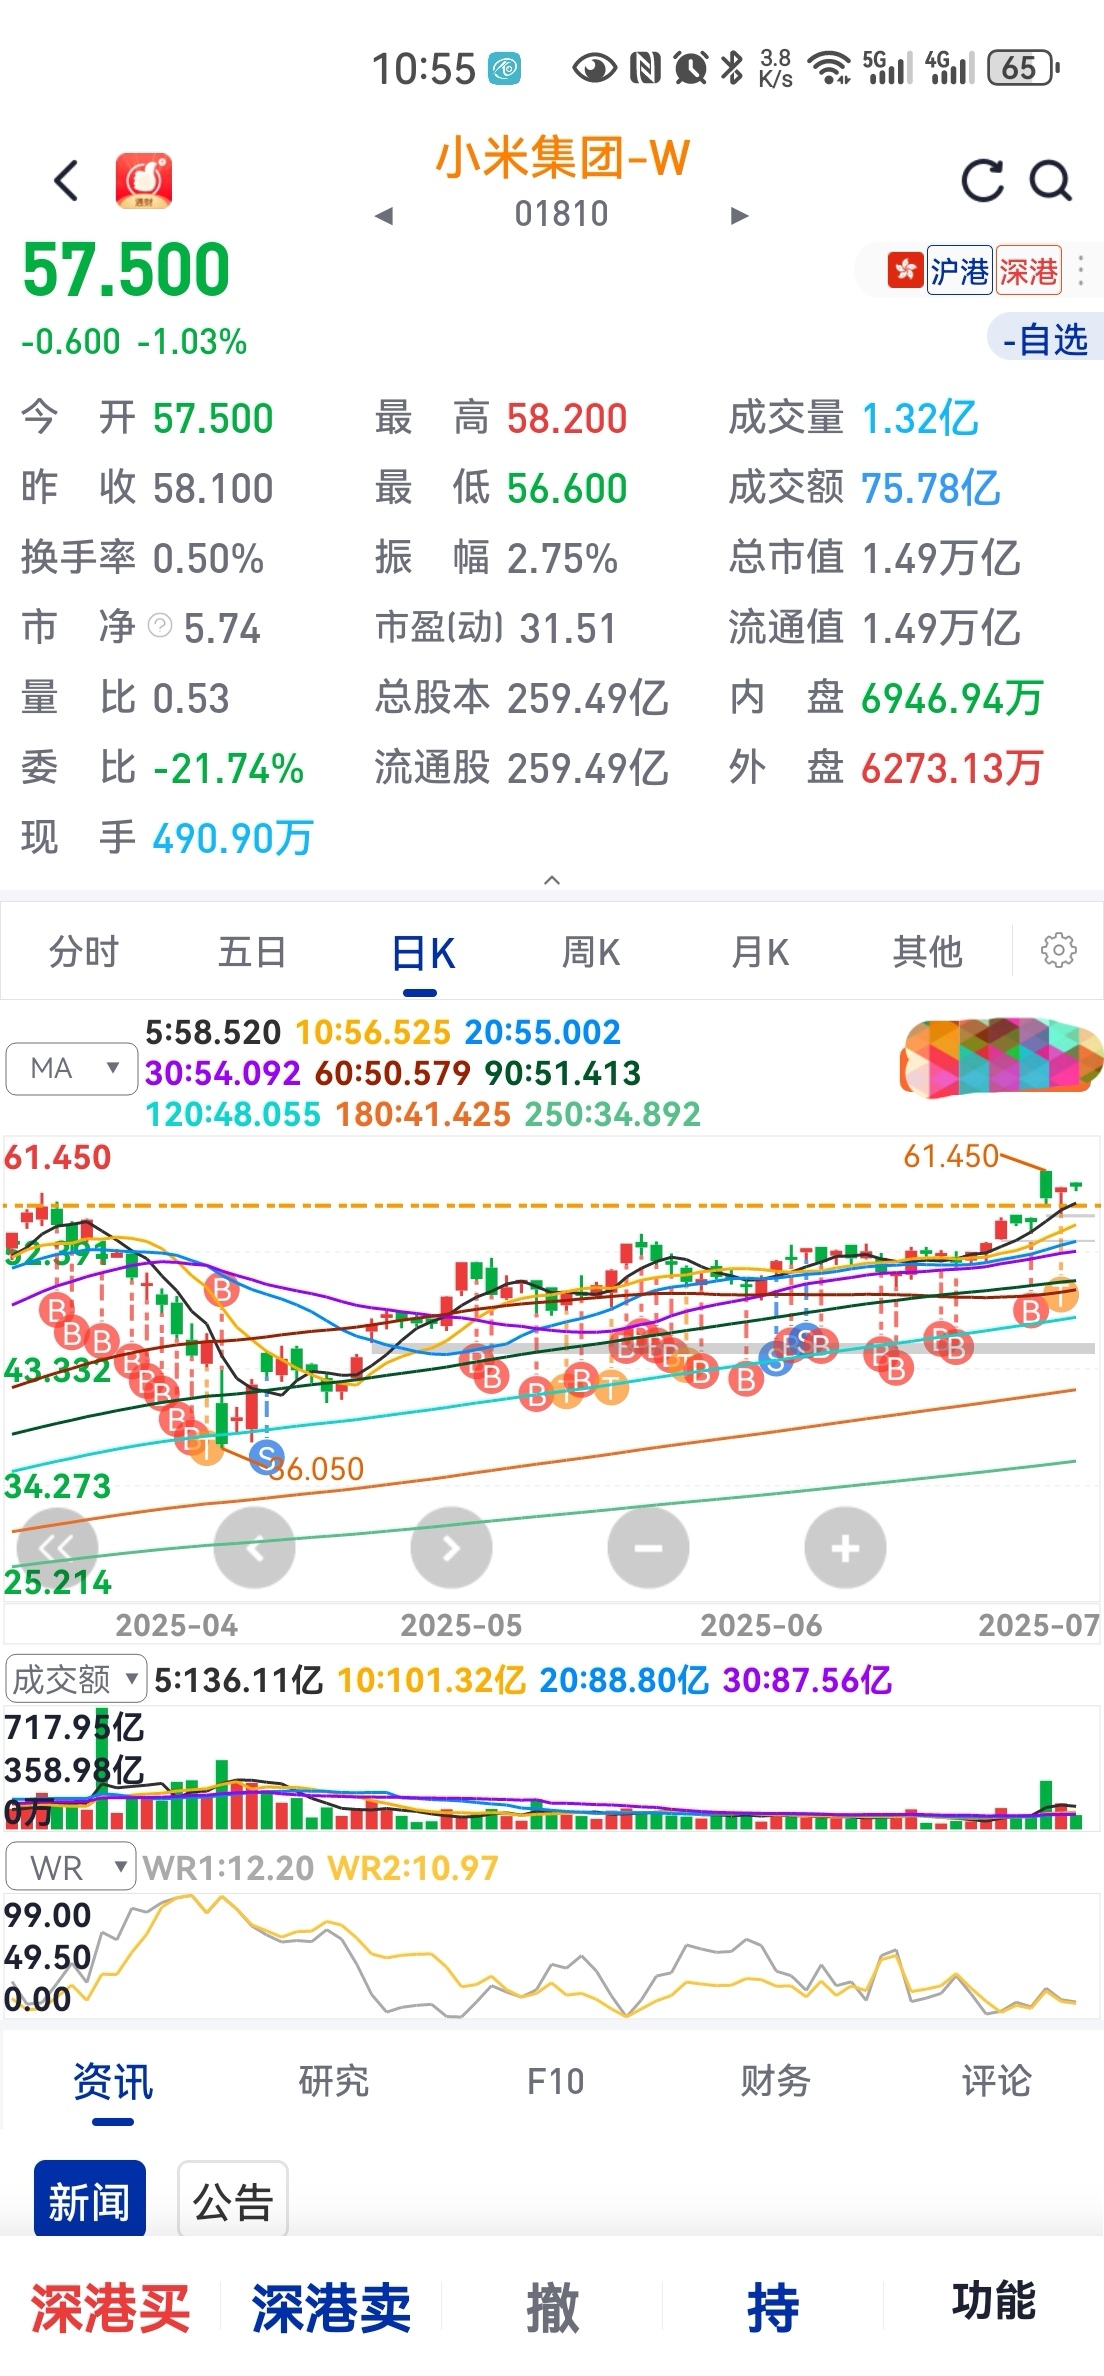This screenshot has height=2376, width=1104.
Task: Tap the help icon beside 市净
Action: tap(160, 627)
